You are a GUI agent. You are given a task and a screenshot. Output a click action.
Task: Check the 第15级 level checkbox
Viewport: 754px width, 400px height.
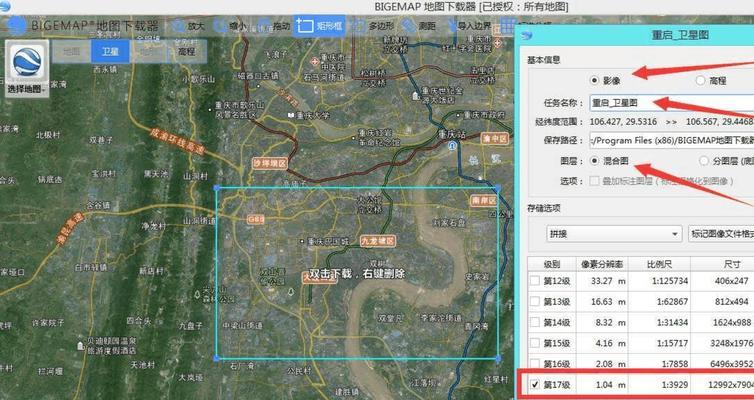point(535,343)
